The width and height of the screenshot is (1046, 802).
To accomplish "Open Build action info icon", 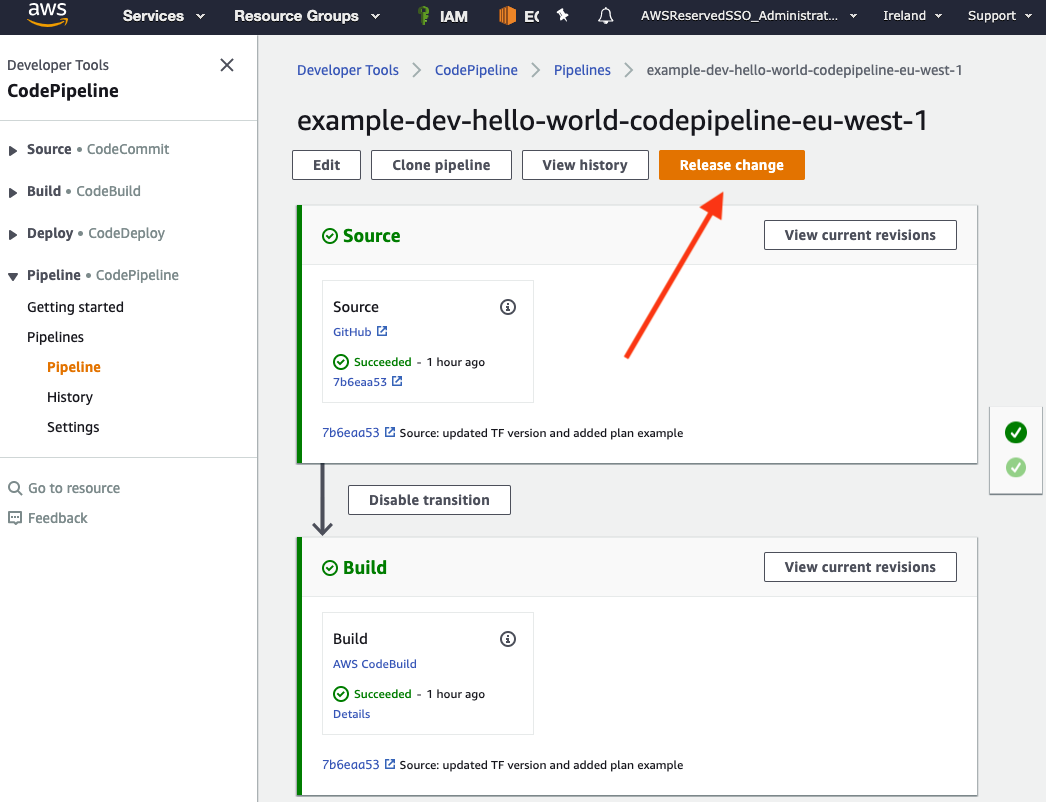I will point(508,639).
